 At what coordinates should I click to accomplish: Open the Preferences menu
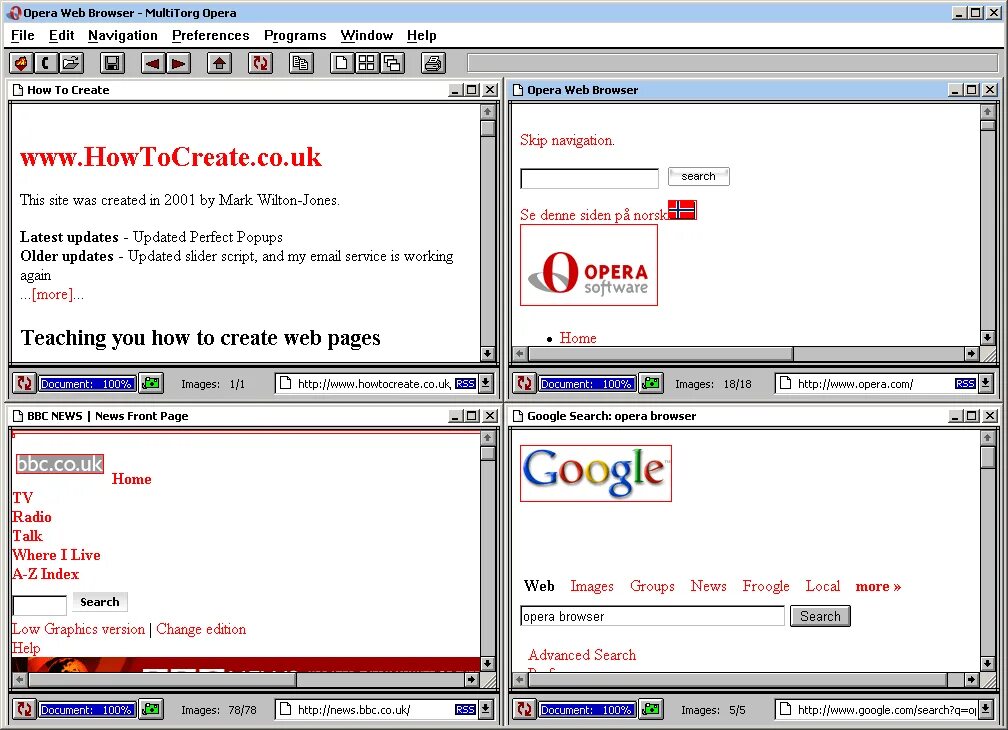point(210,35)
